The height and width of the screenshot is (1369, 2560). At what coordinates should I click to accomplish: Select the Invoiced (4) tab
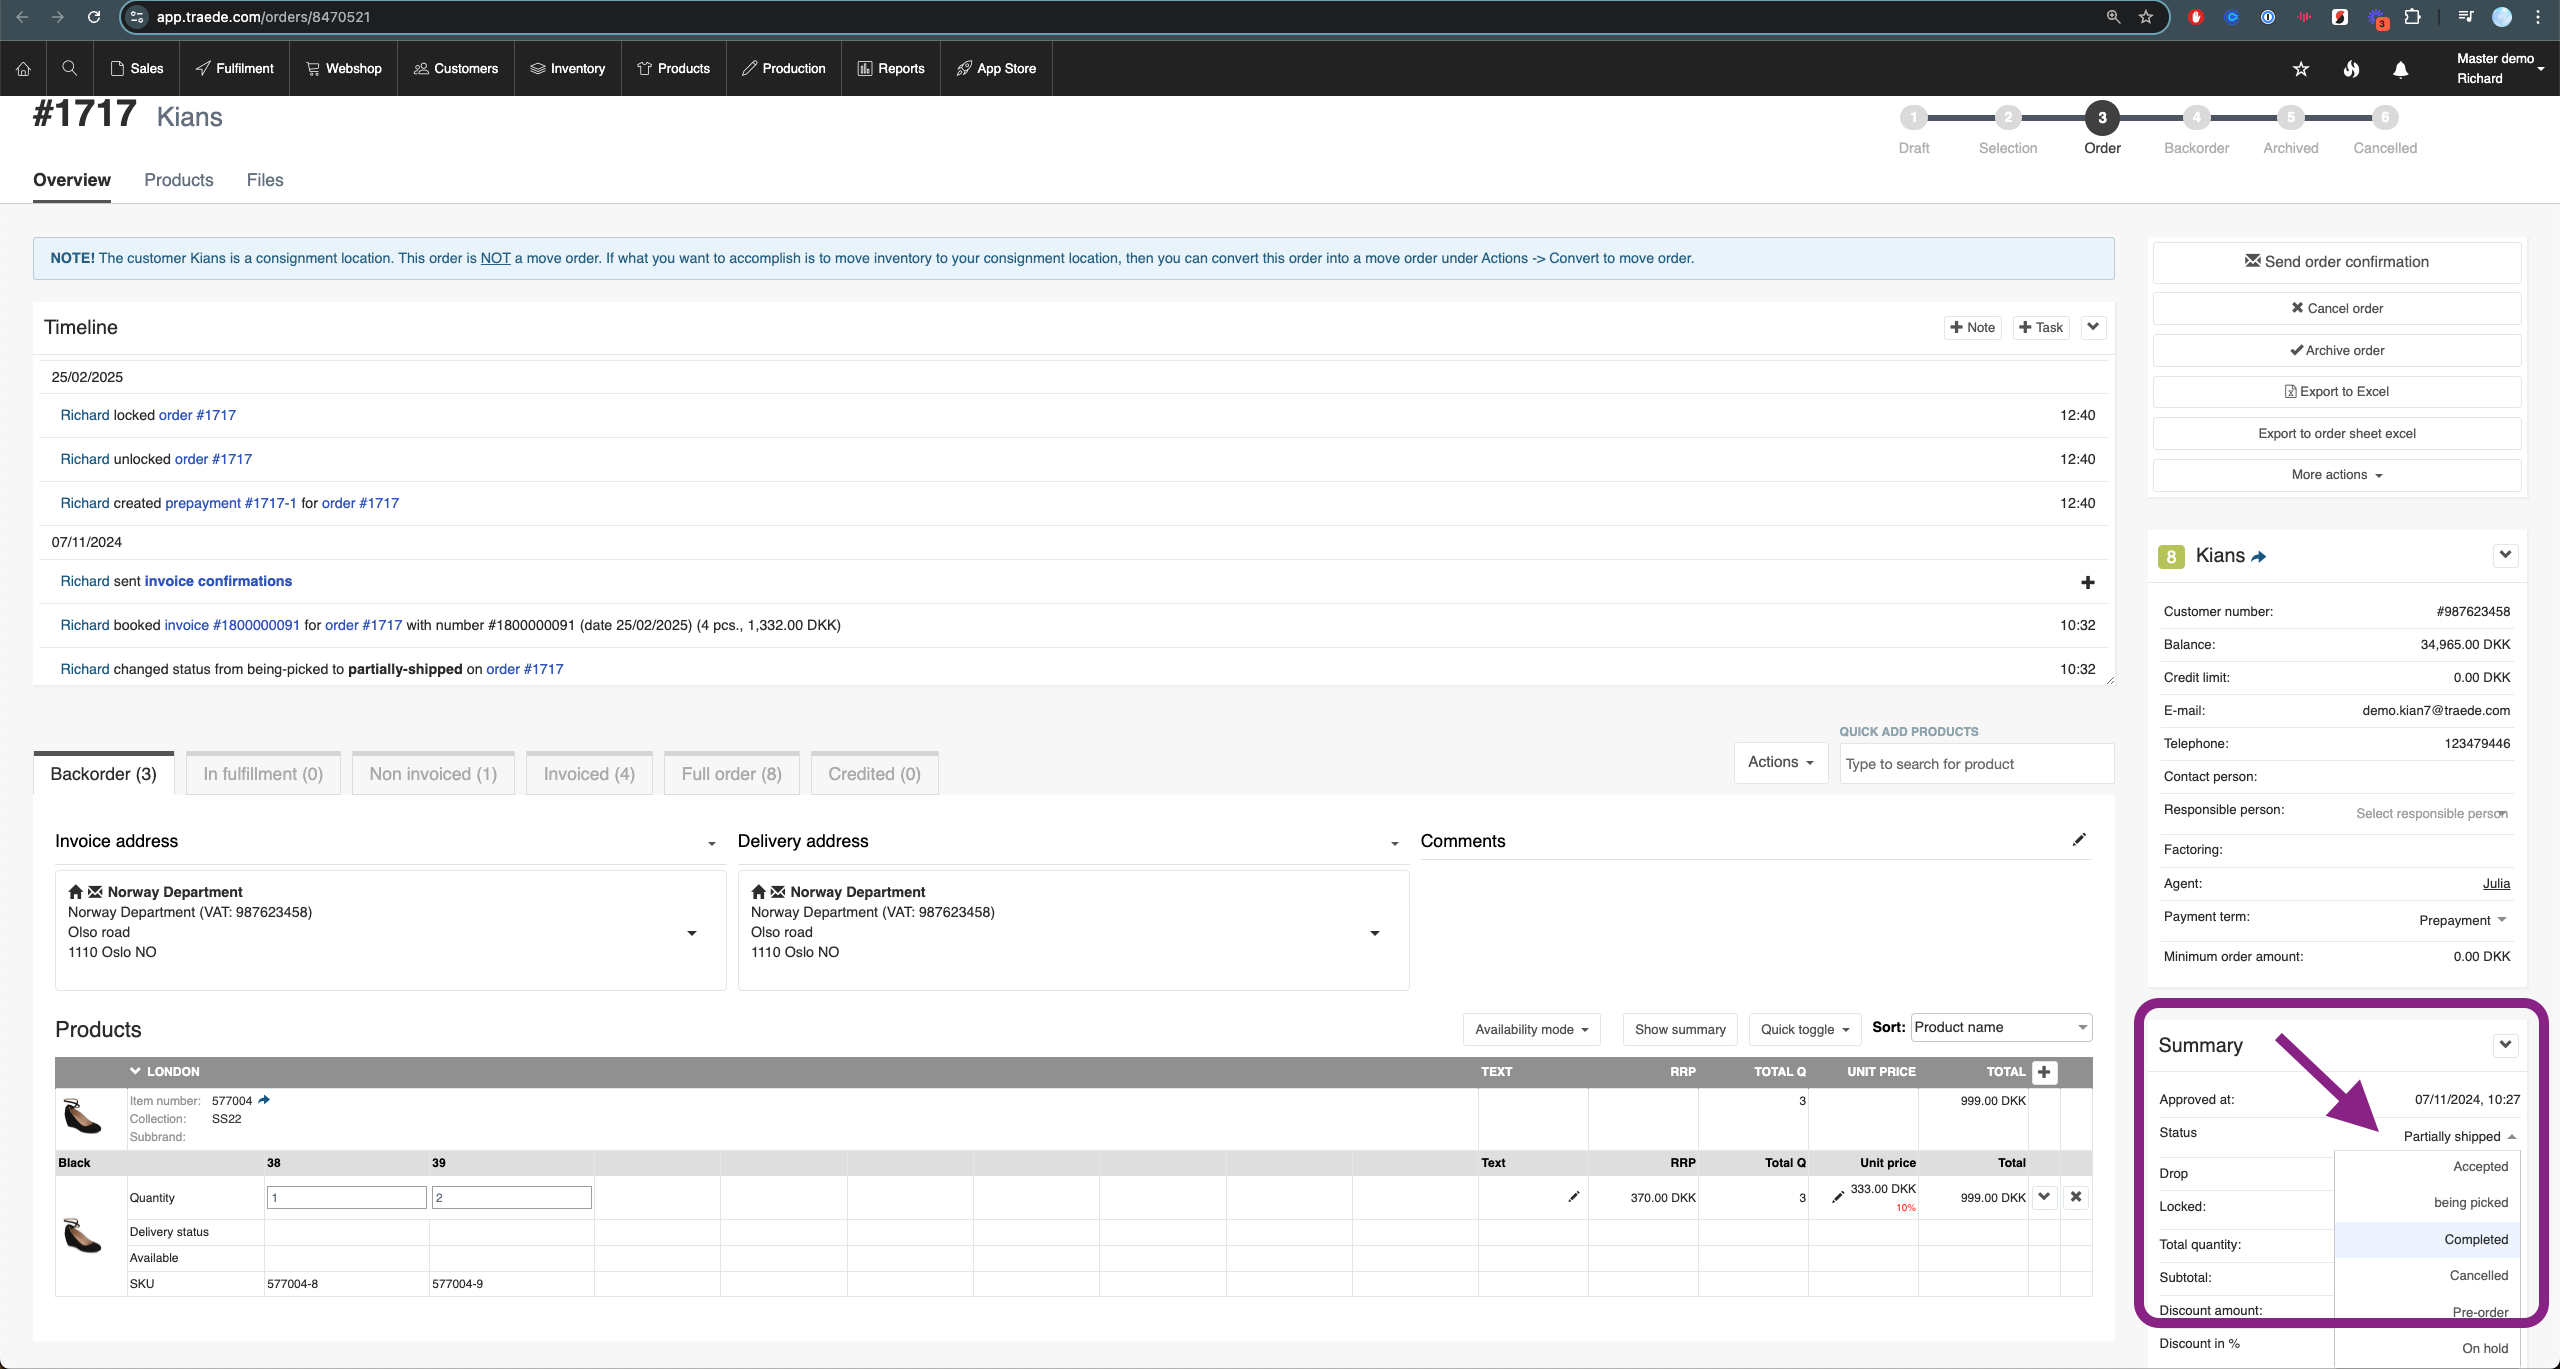tap(589, 773)
